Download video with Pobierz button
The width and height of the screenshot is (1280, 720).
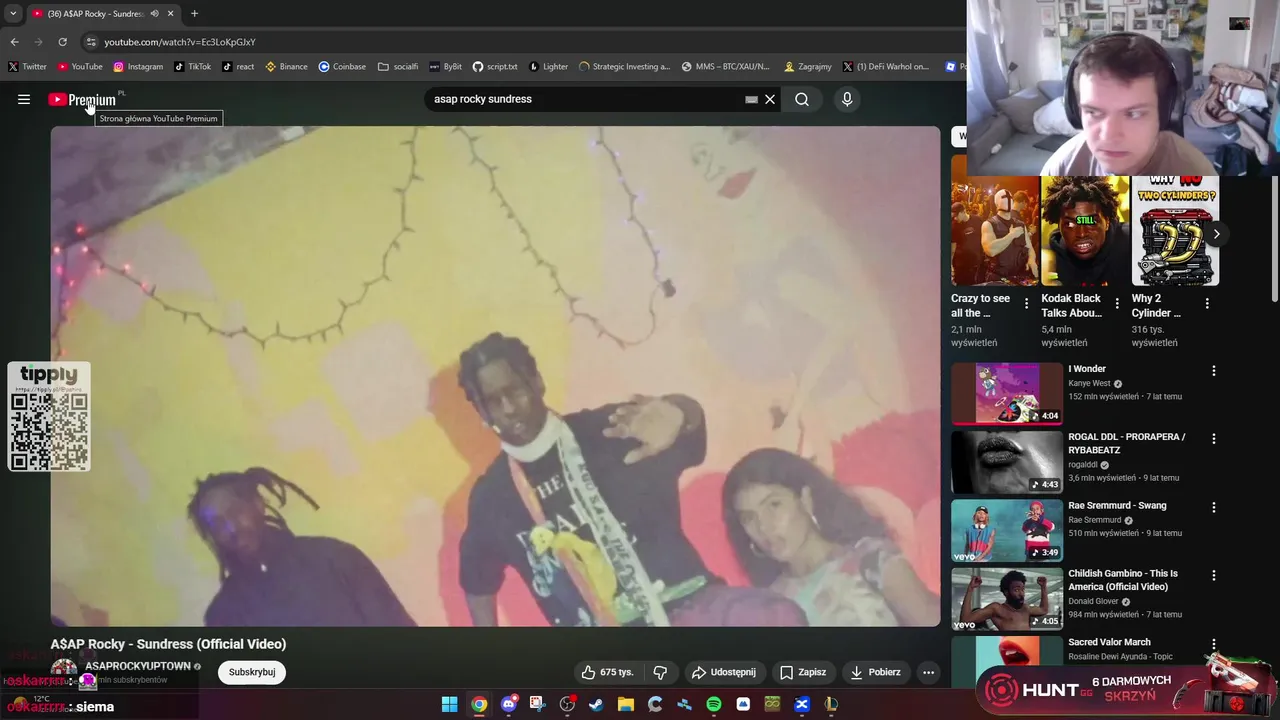876,672
